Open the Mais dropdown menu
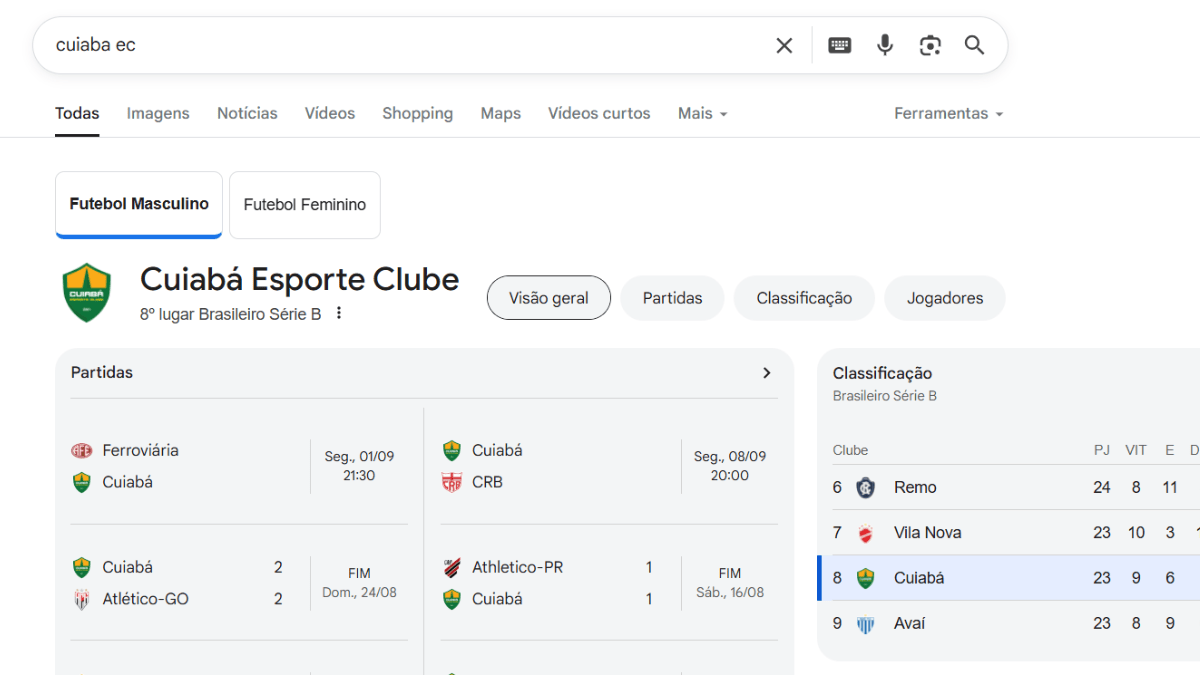Image resolution: width=1200 pixels, height=675 pixels. click(702, 114)
